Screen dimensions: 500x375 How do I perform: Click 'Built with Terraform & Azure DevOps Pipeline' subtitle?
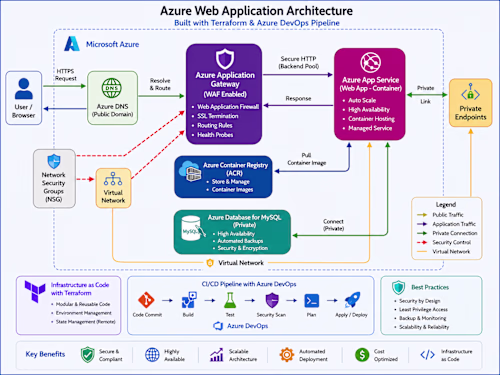point(257,23)
